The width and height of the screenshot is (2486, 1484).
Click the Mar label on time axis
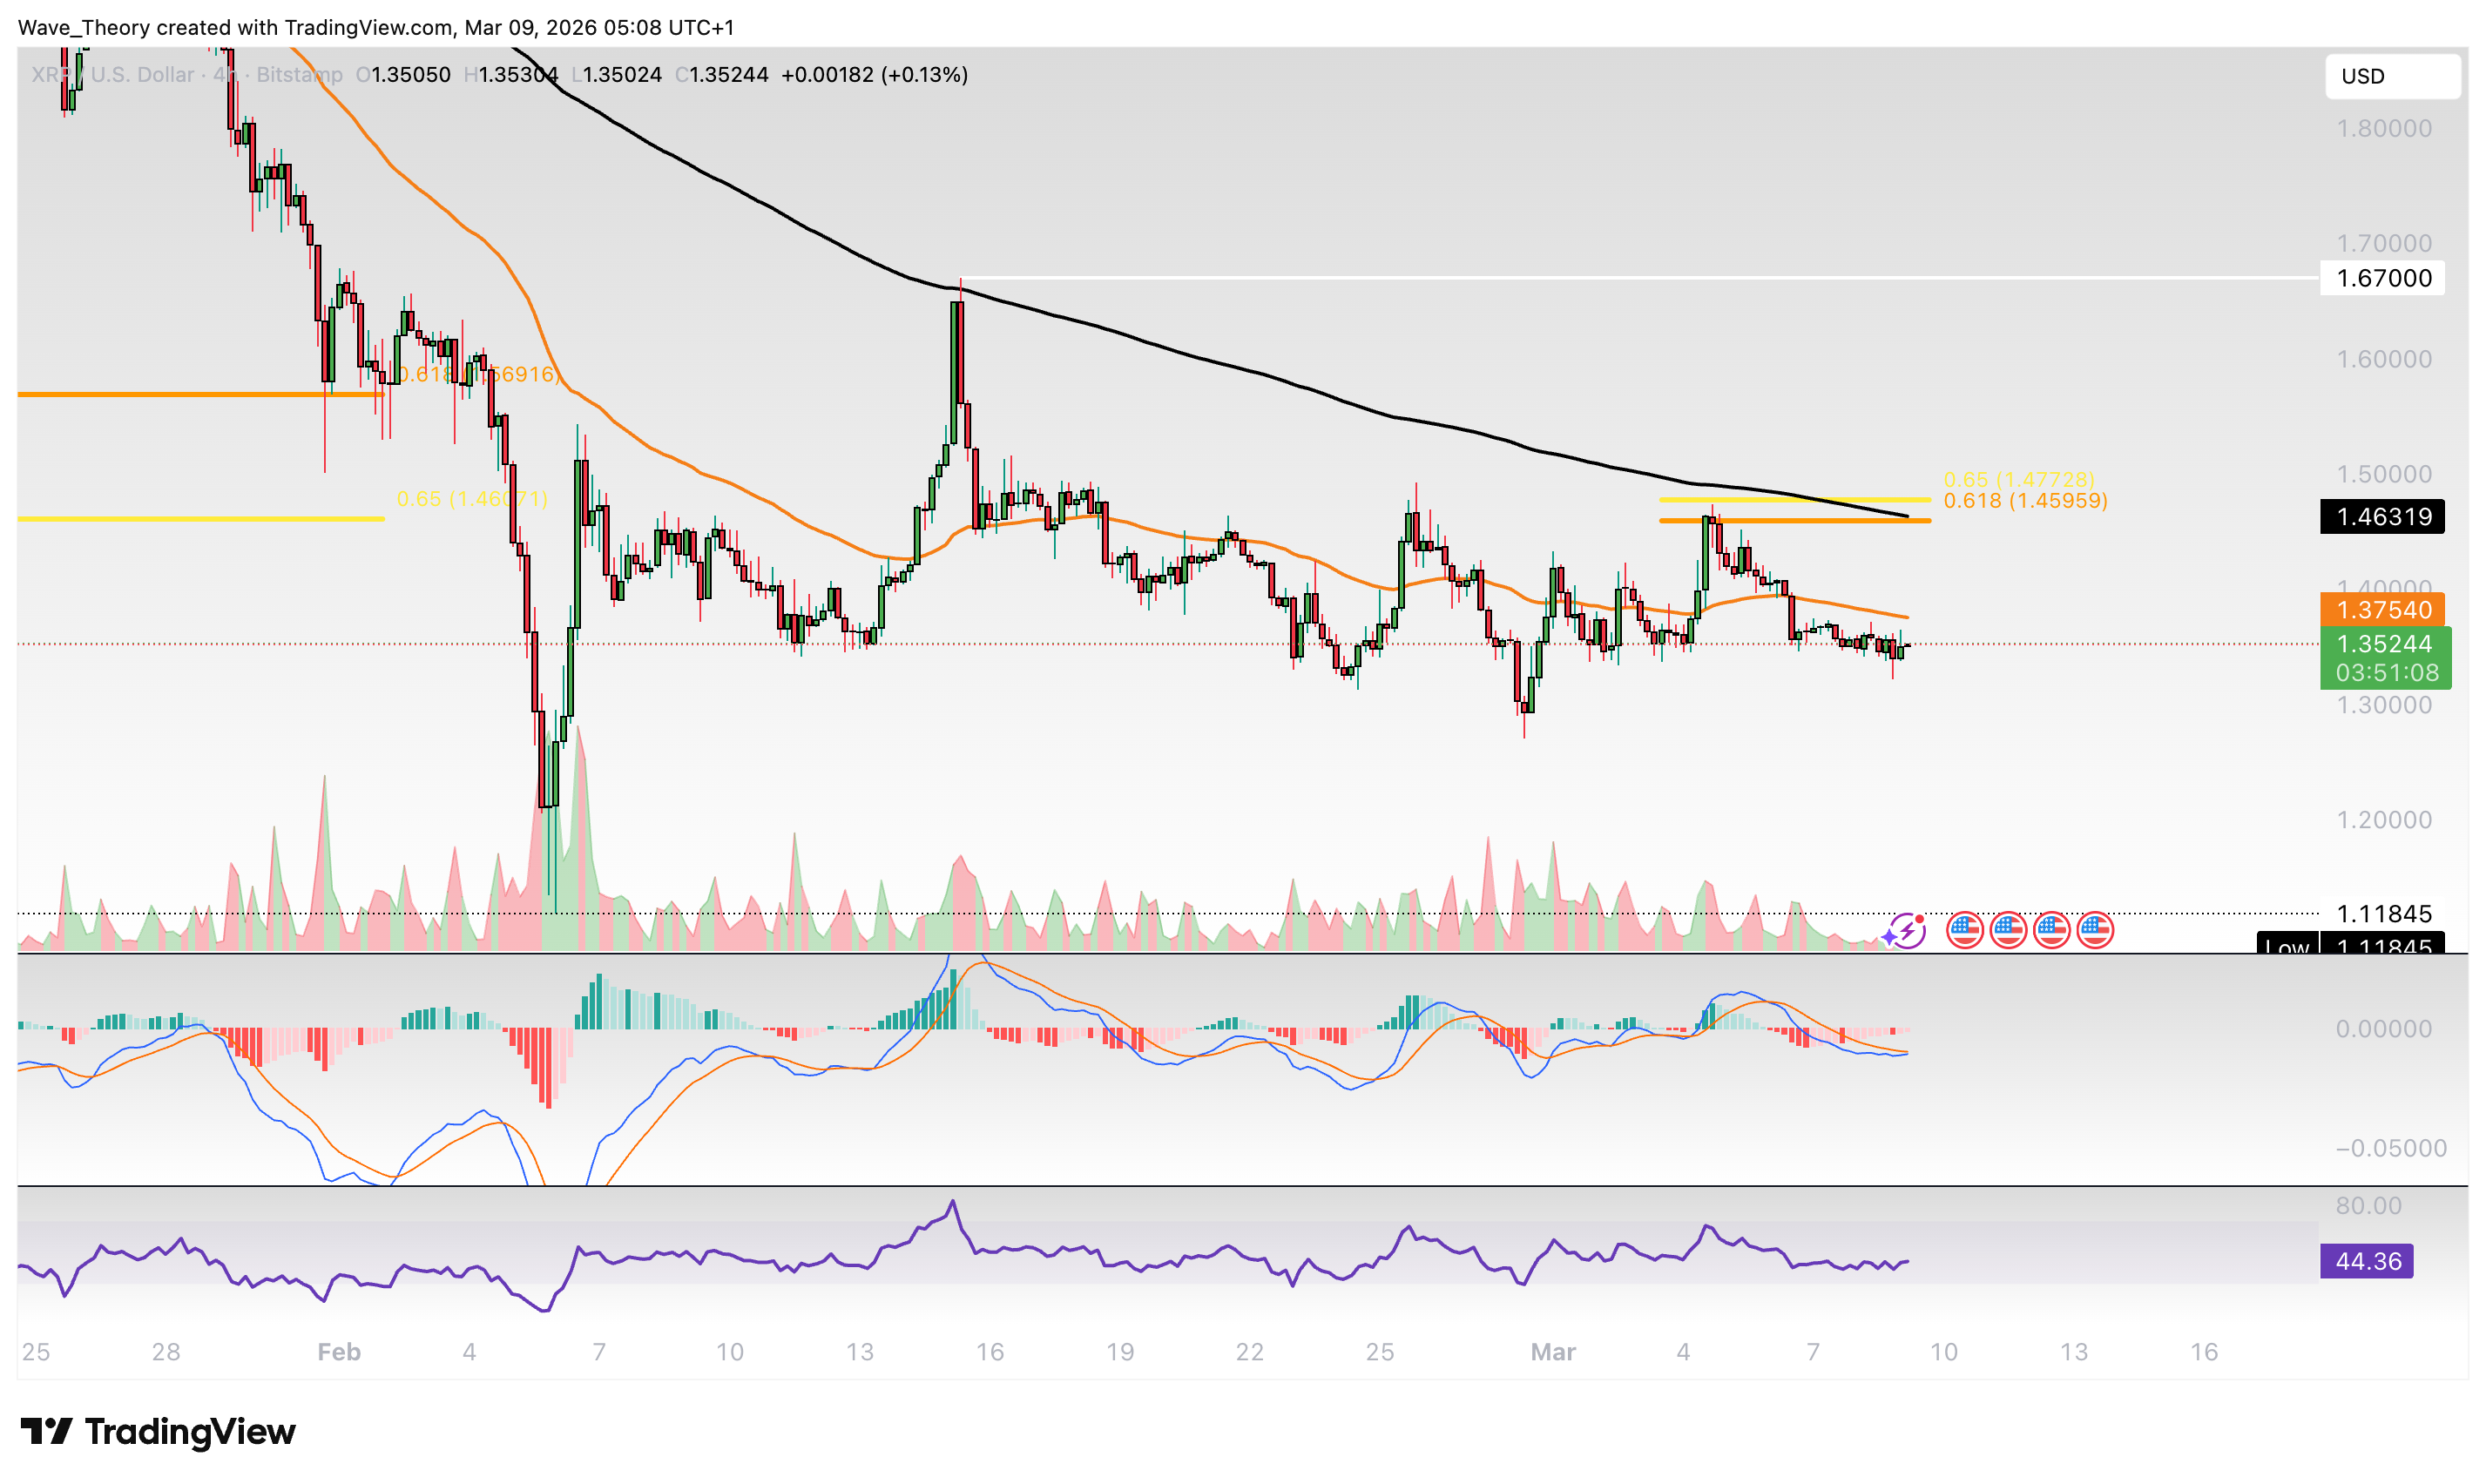1553,1353
